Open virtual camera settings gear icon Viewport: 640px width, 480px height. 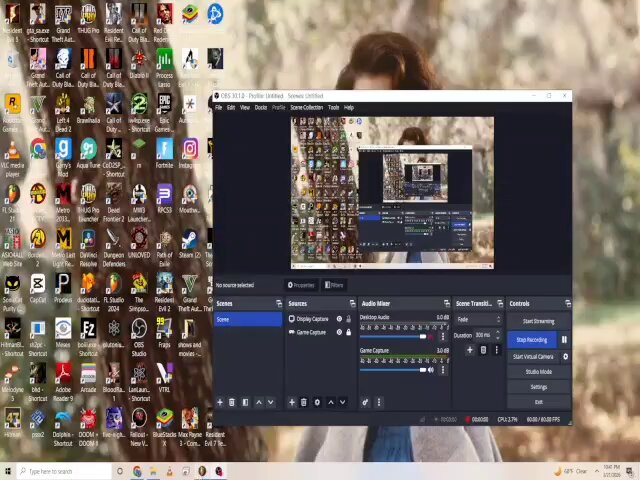point(565,356)
